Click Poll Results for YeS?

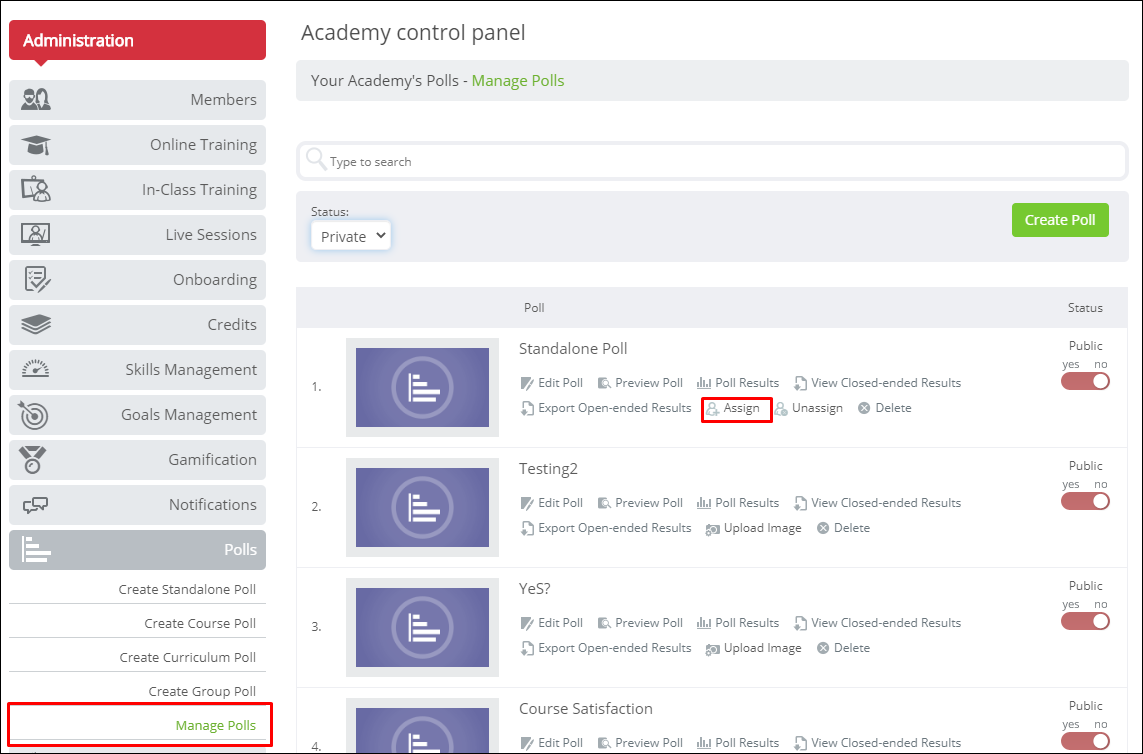point(738,623)
